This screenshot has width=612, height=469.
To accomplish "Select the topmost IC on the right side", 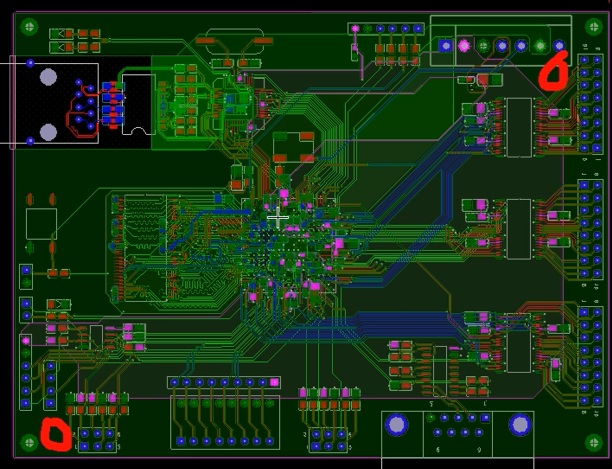I will 518,127.
